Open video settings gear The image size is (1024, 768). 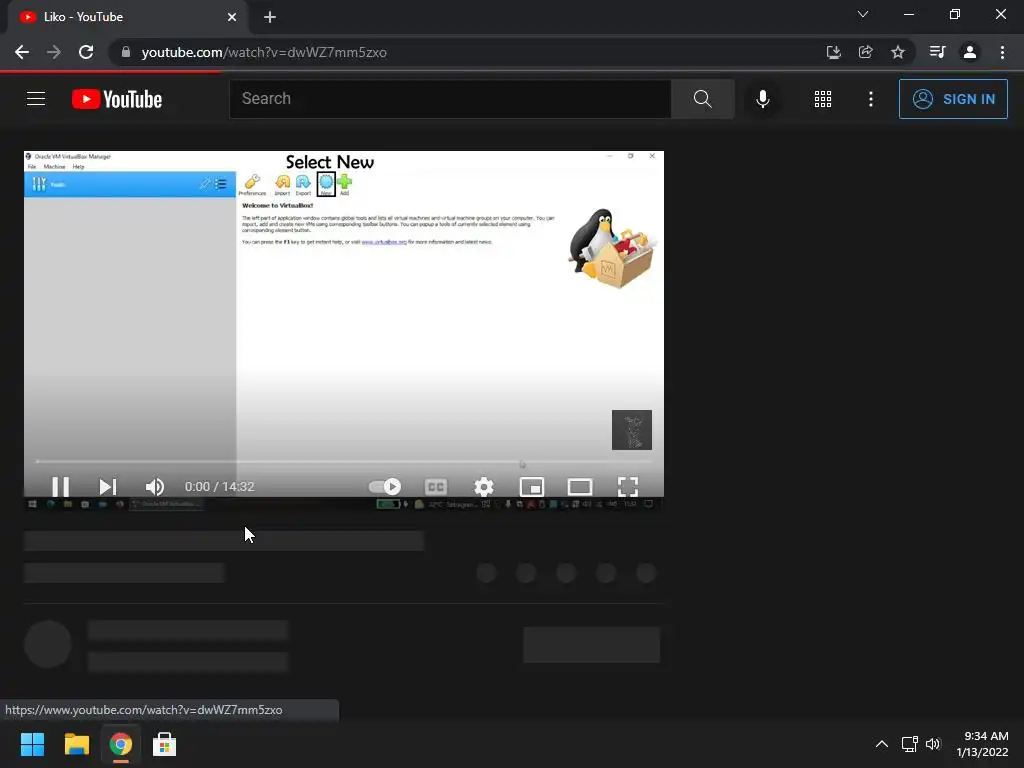(484, 487)
